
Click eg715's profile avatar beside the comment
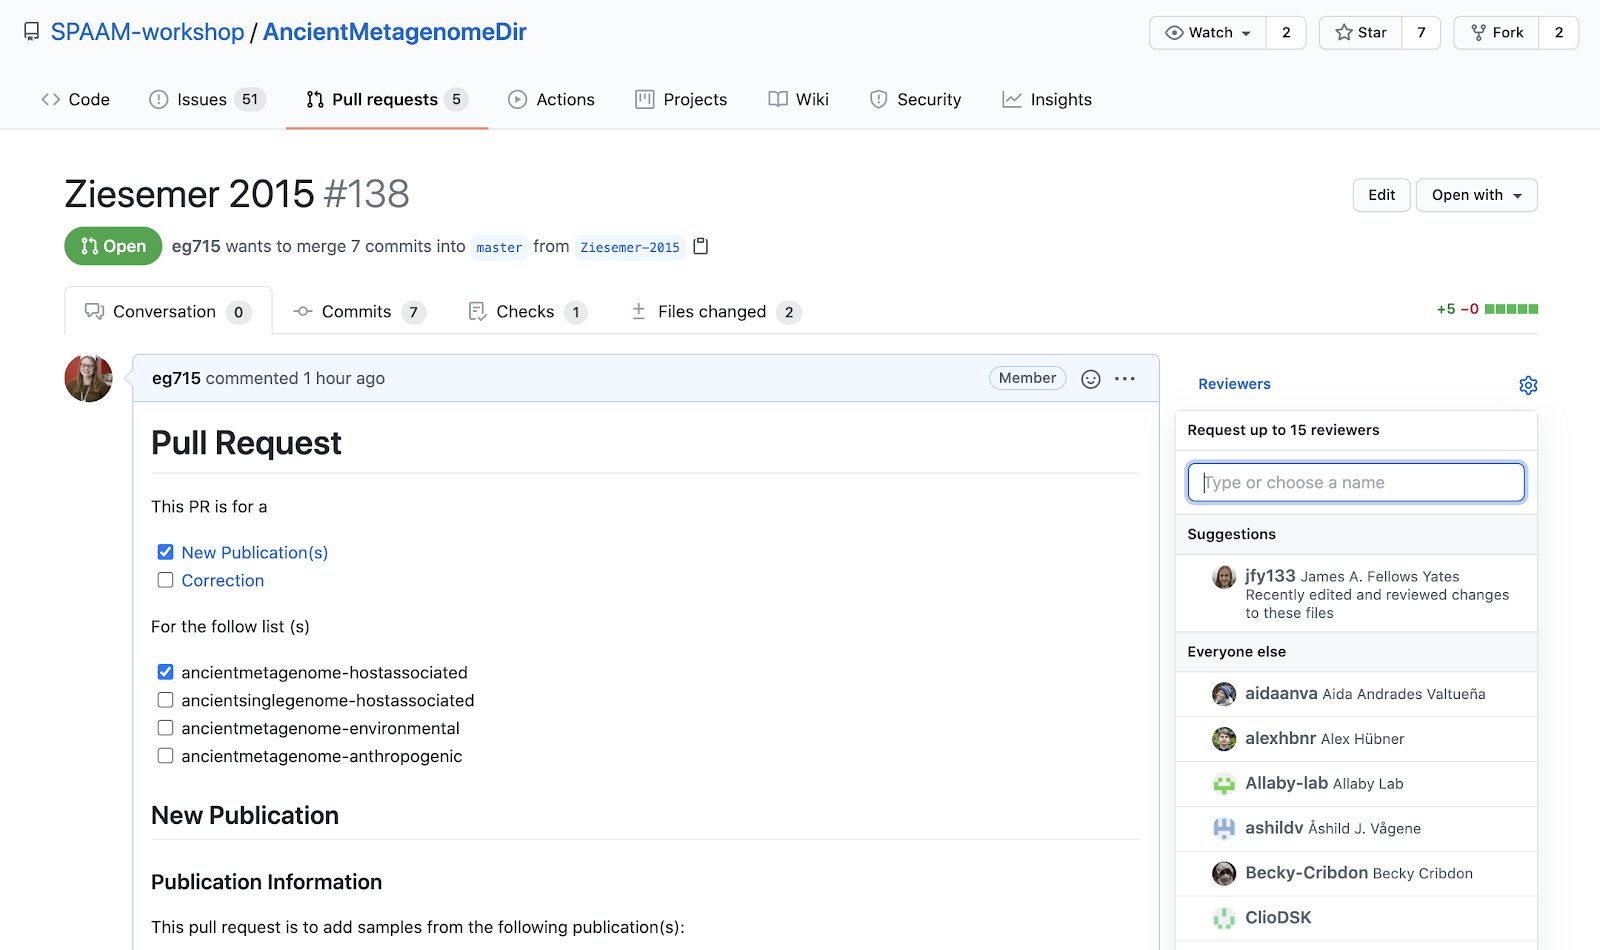(x=89, y=378)
